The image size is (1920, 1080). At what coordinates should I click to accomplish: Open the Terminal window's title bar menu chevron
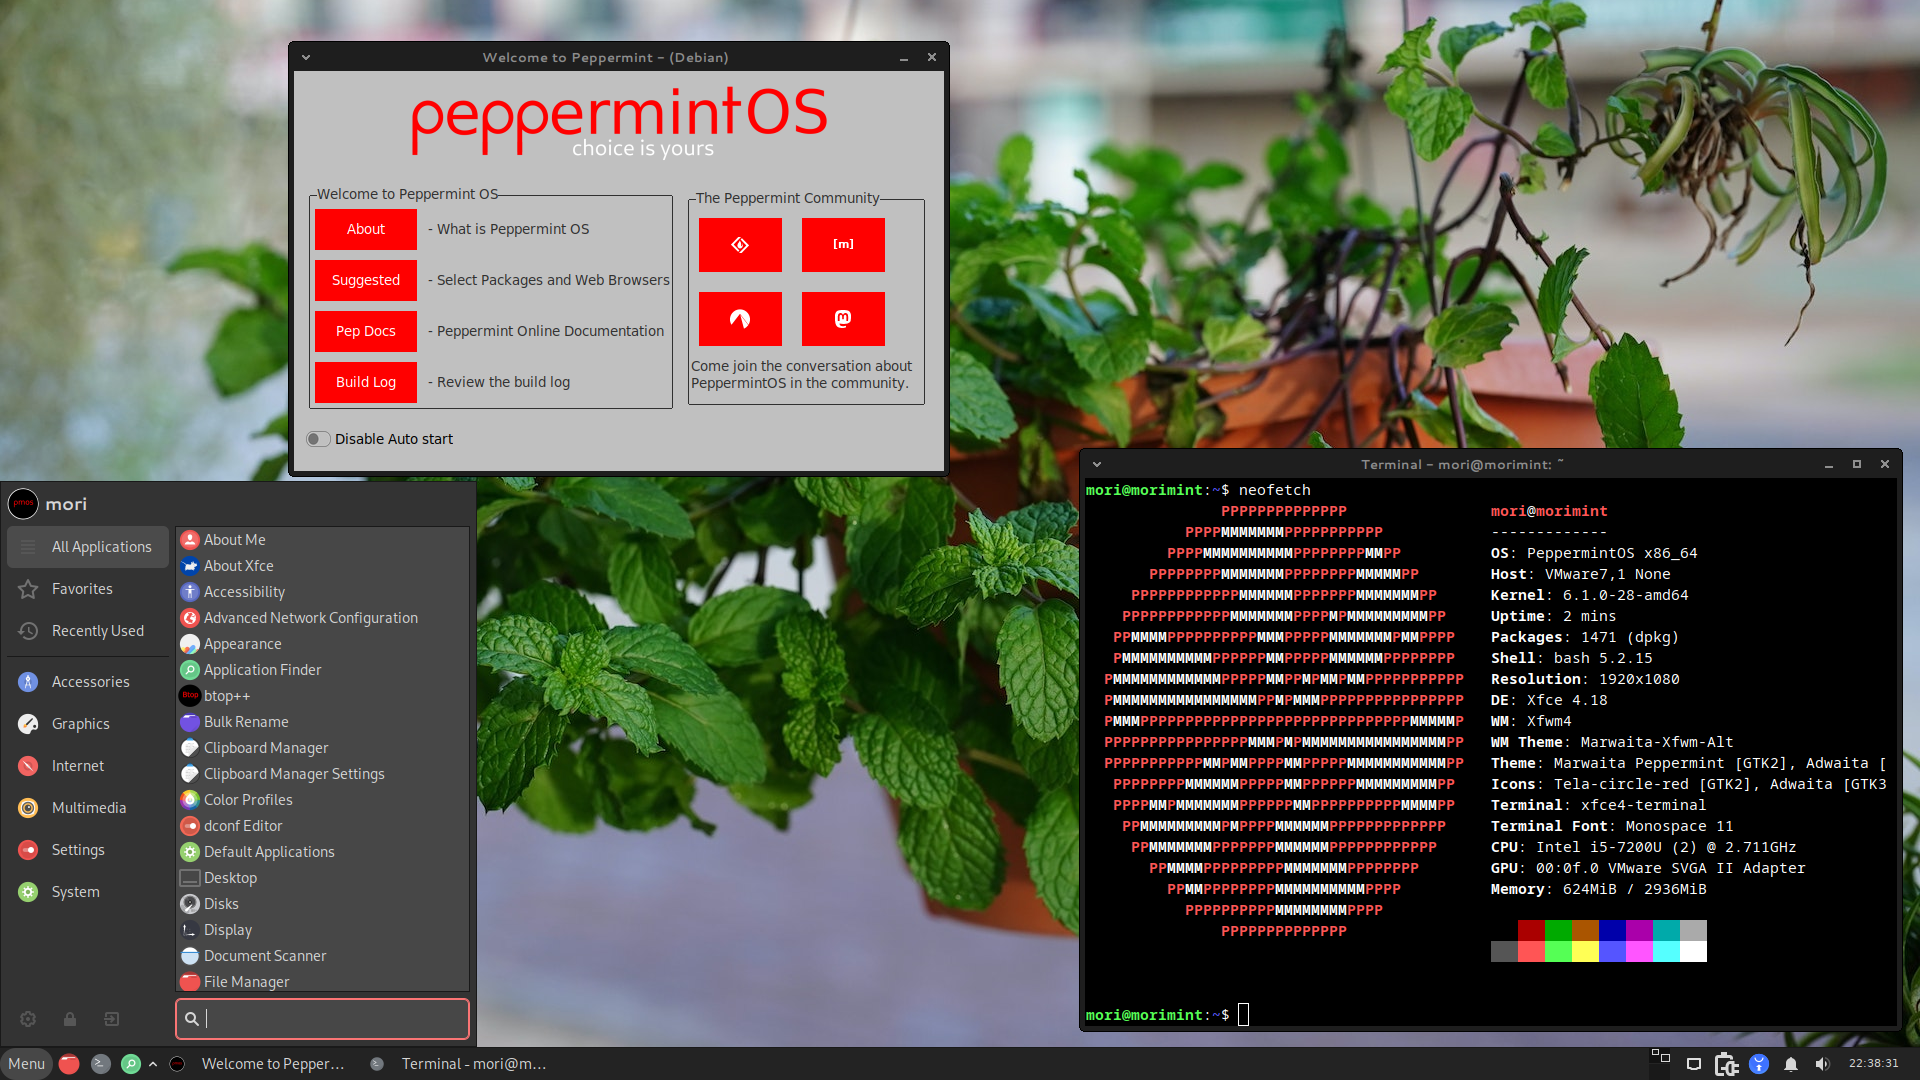pyautogui.click(x=1097, y=465)
